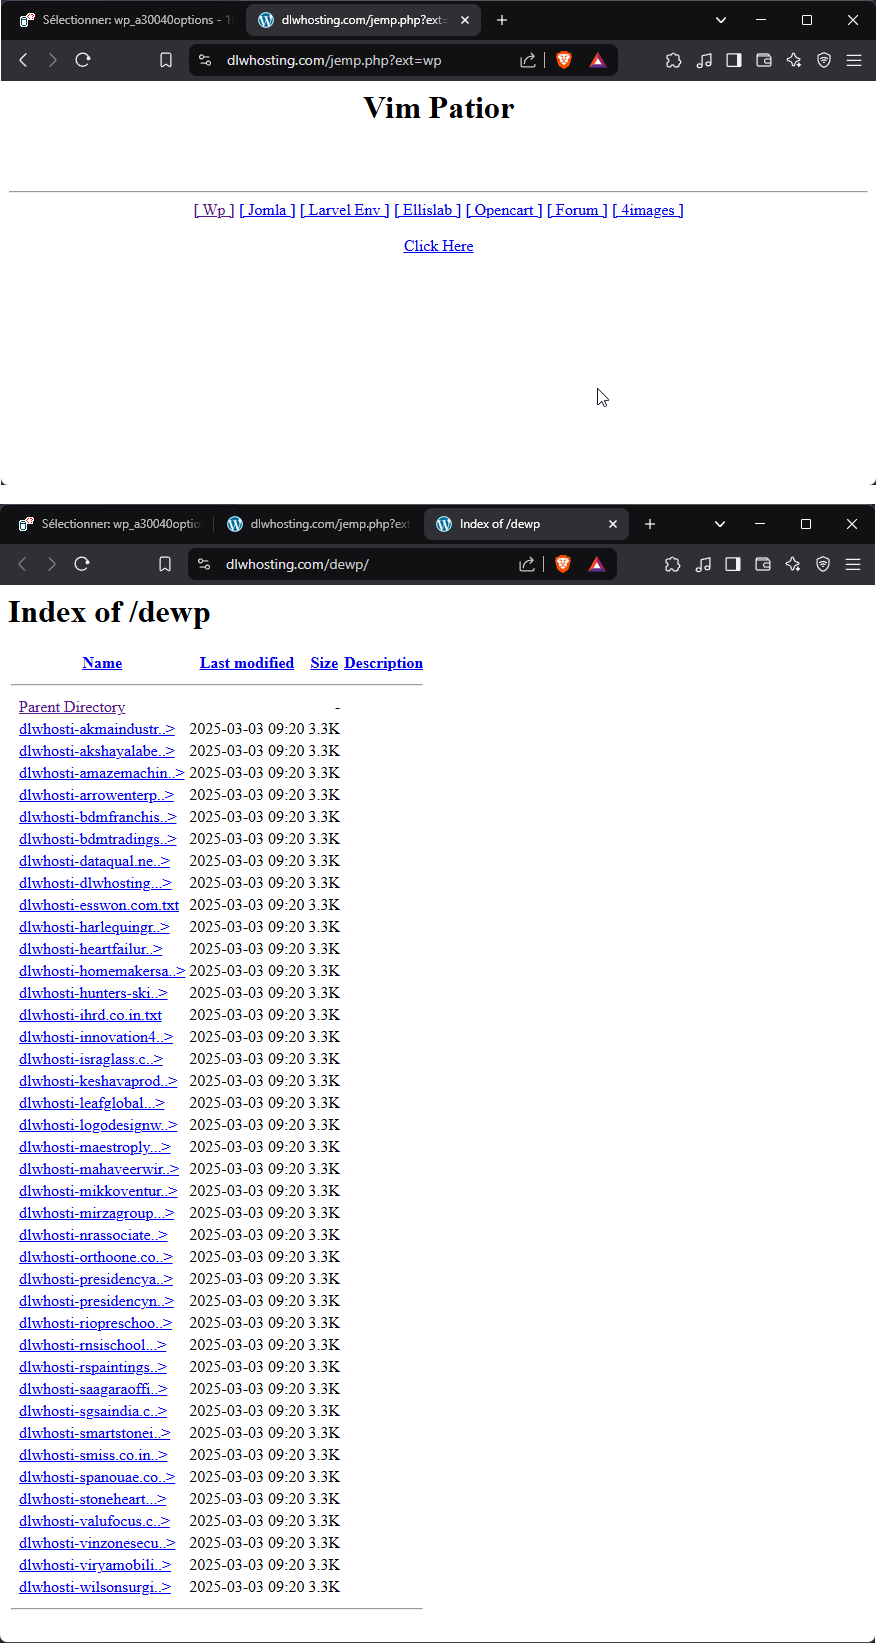Open the Opencart link
The image size is (876, 1643).
click(x=504, y=210)
